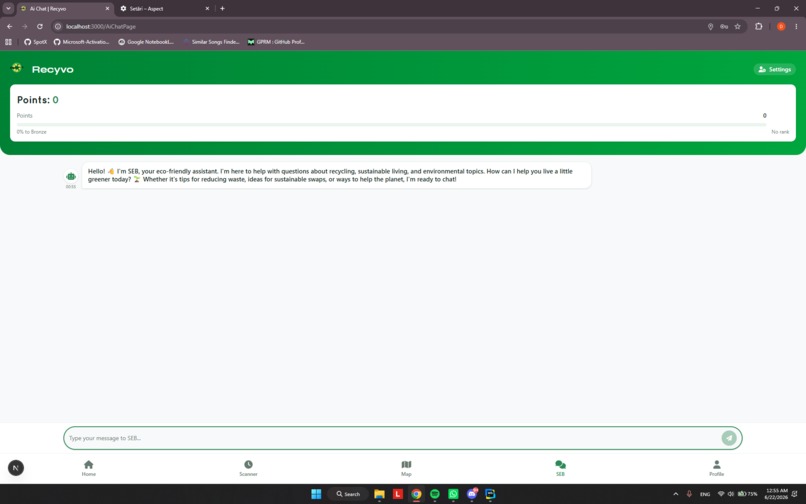Click the taskbar Search box
The height and width of the screenshot is (504, 806).
click(x=348, y=494)
